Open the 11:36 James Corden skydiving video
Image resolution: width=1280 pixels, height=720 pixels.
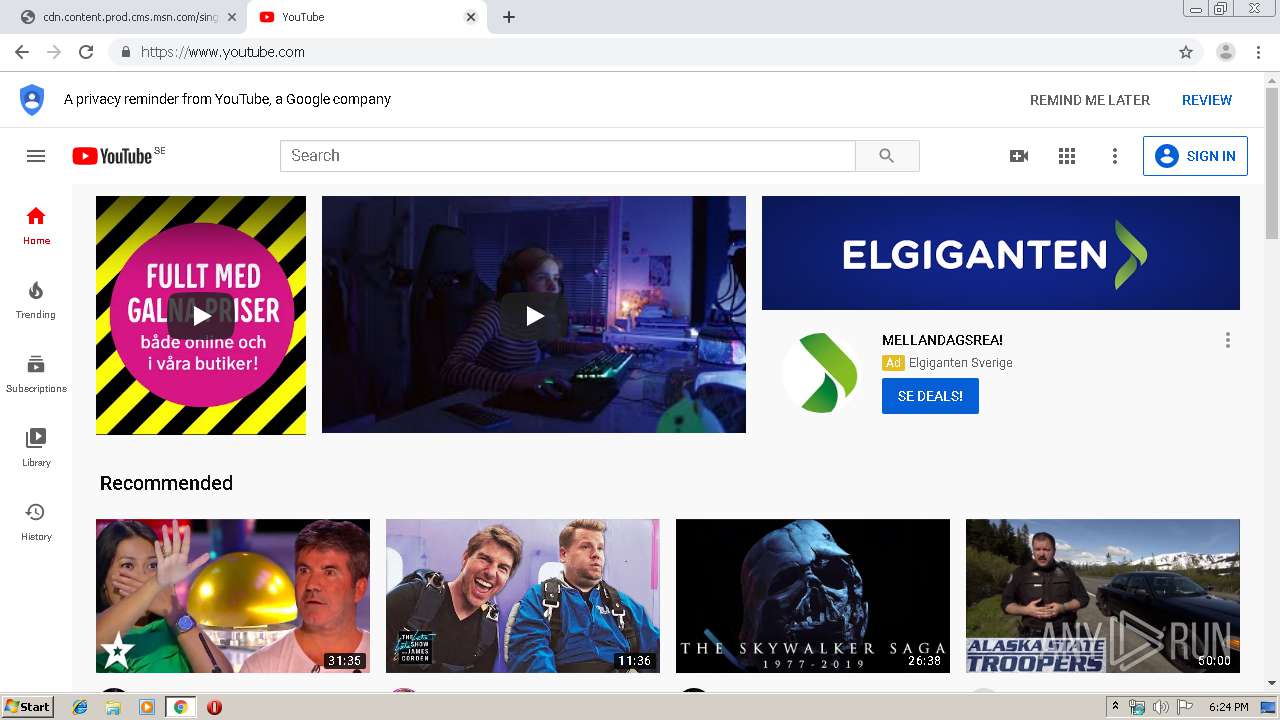click(x=523, y=595)
